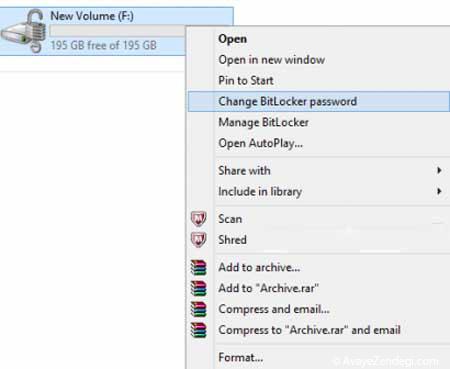Choose Pin to Start
This screenshot has width=450, height=369.
pos(246,80)
